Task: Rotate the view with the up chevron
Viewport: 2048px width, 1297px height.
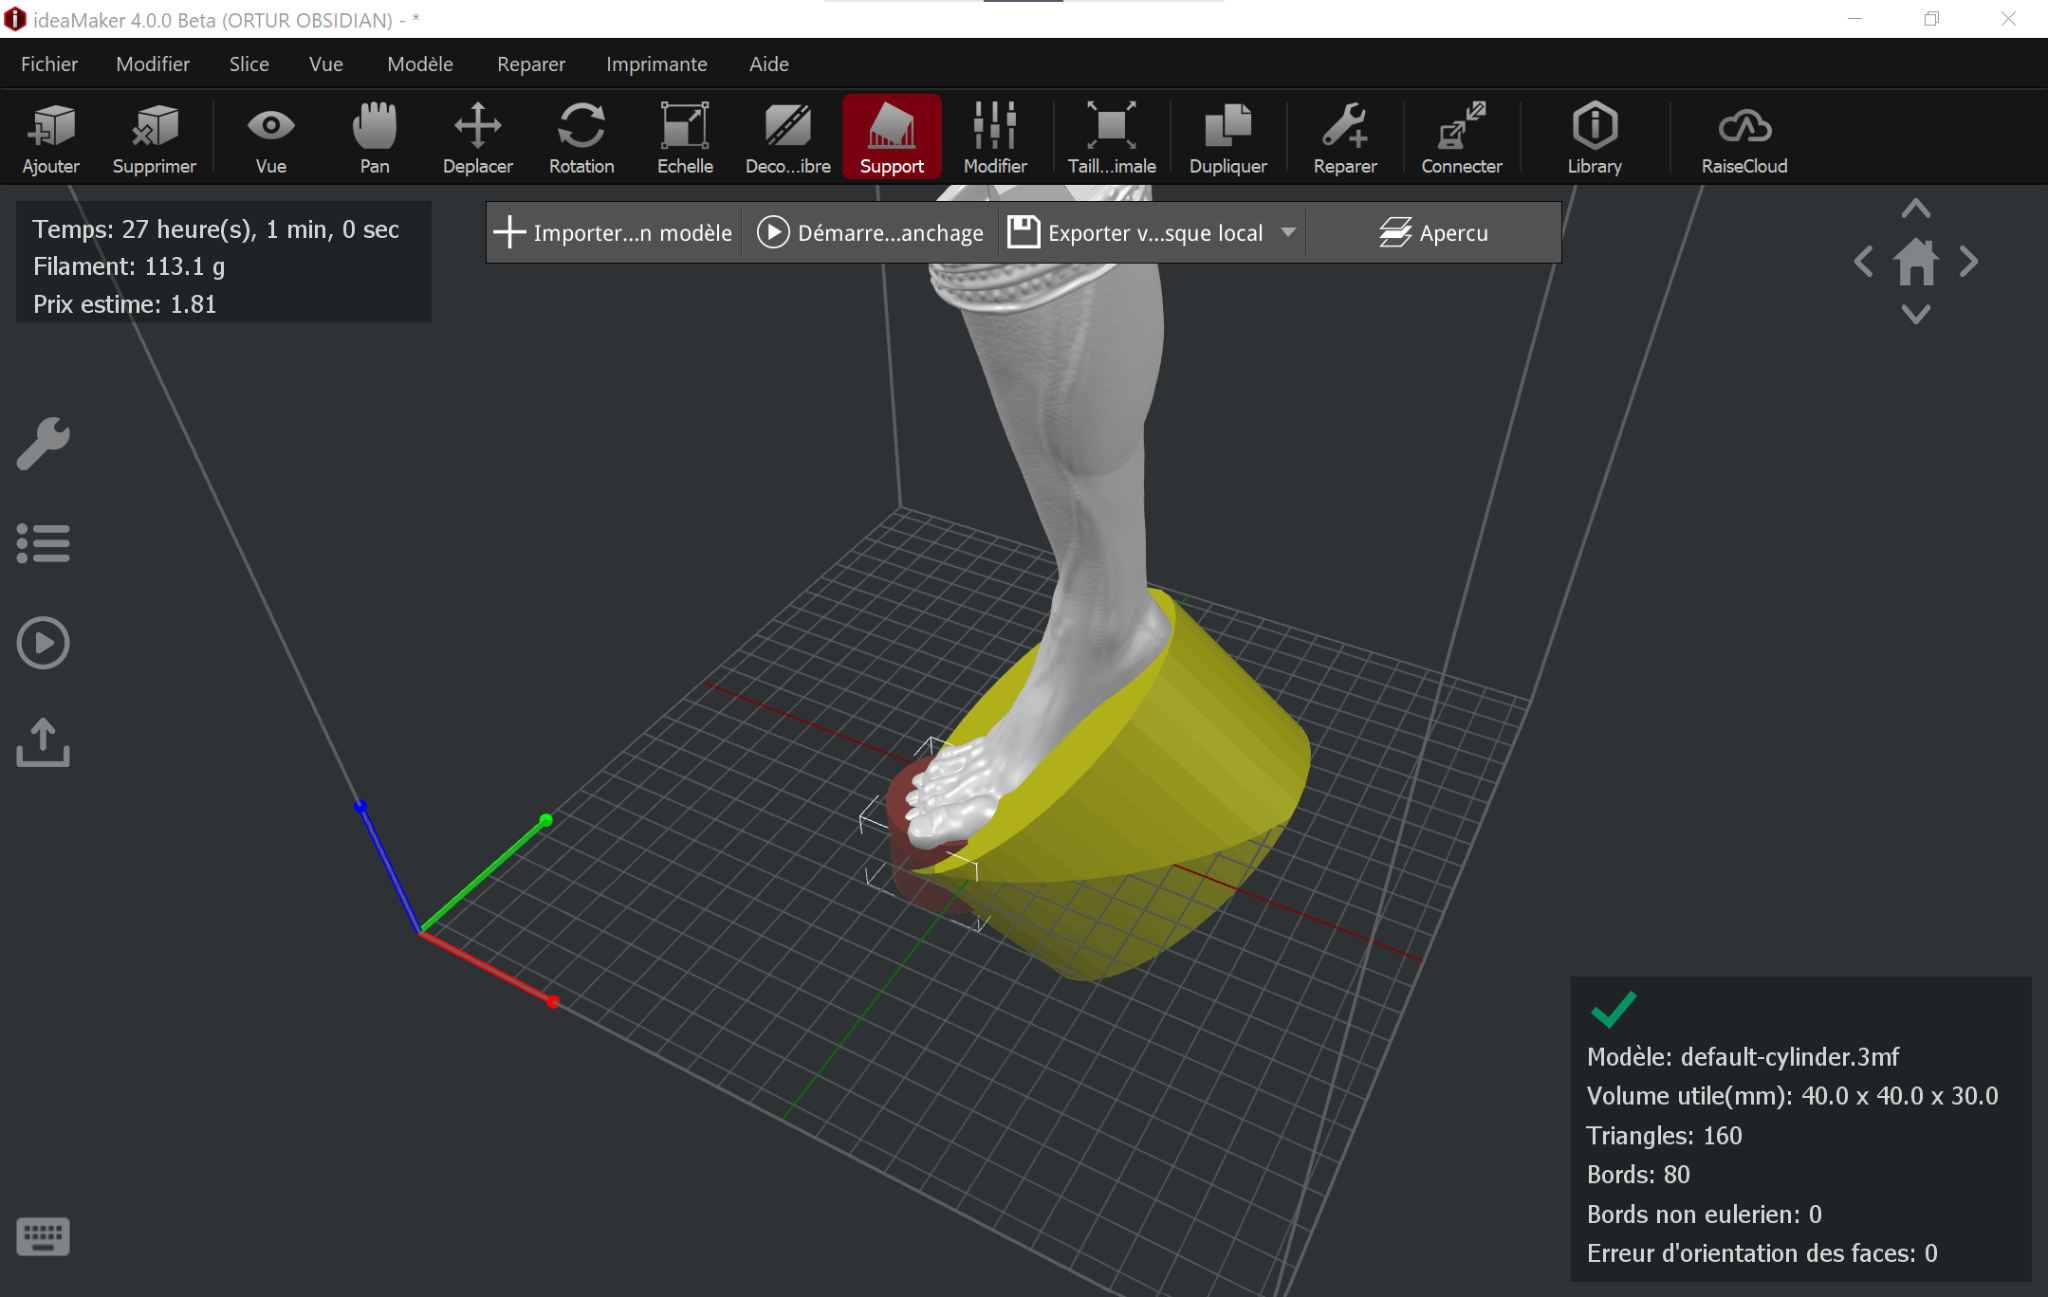Action: click(x=1915, y=209)
